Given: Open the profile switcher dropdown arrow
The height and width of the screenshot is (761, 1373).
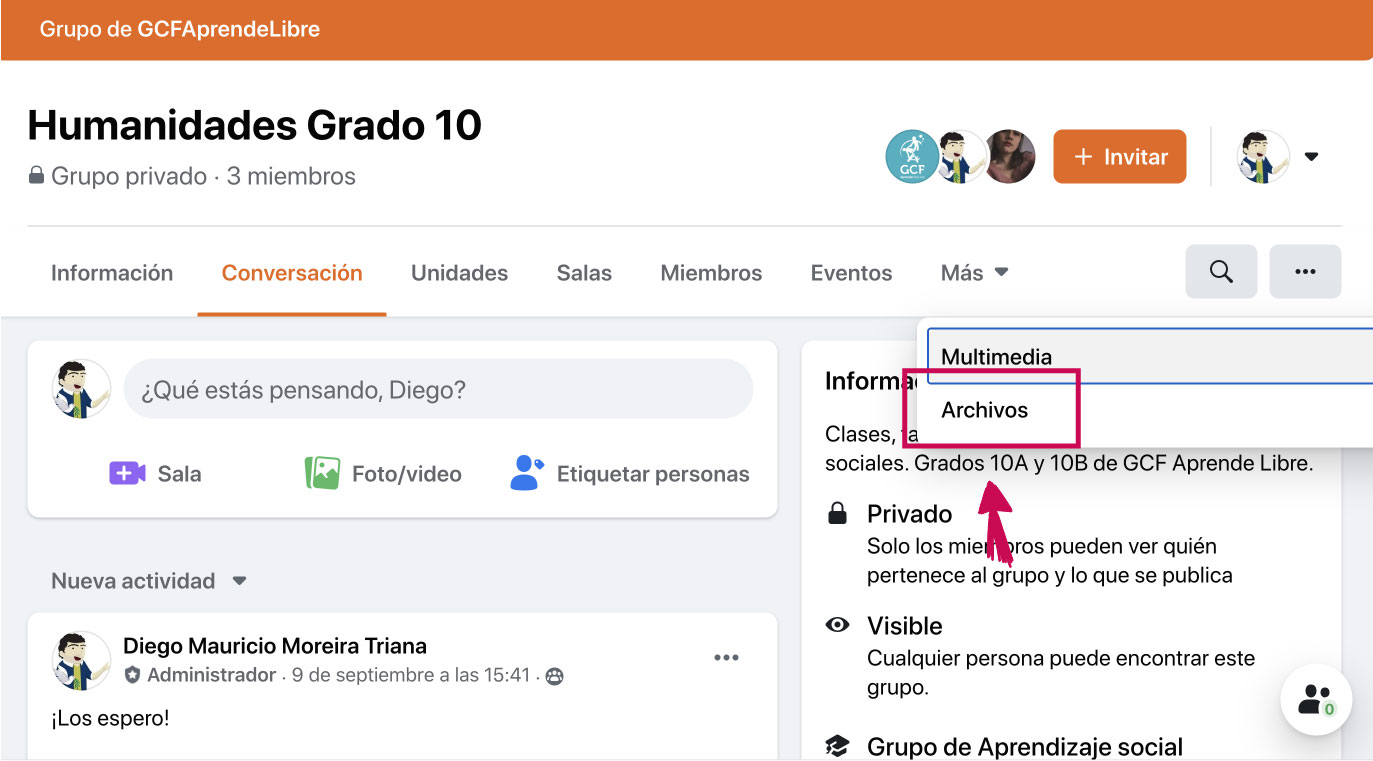Looking at the screenshot, I should coord(1312,157).
